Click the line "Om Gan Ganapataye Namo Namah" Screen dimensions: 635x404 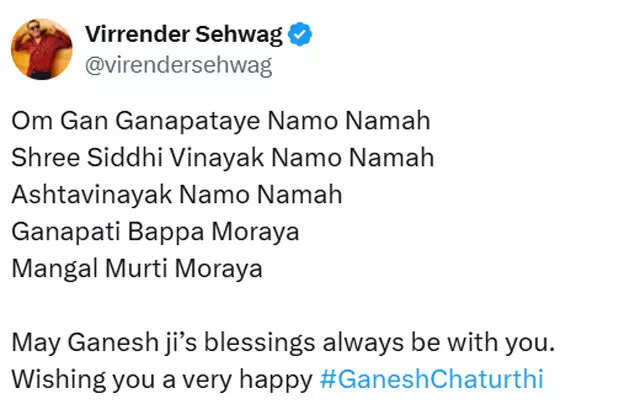[220, 121]
